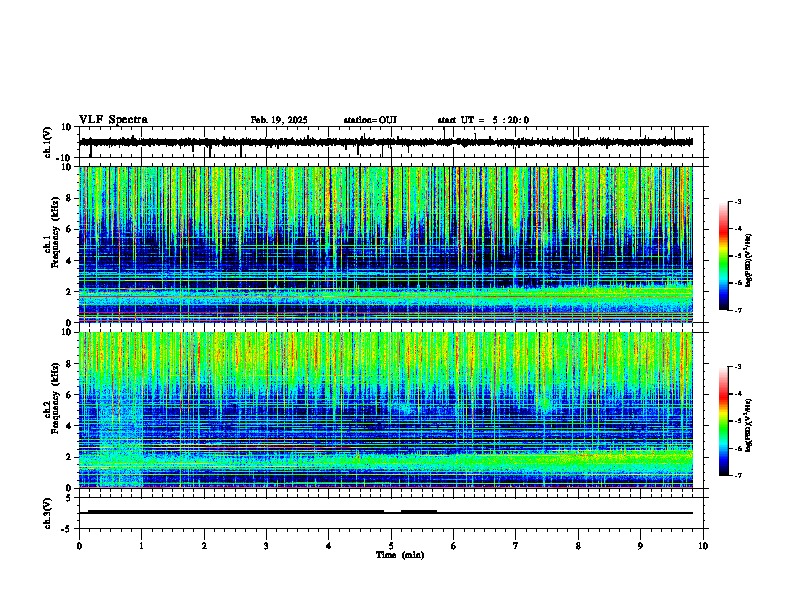Click the ch.2 color bar log(PSD) label
Image resolution: width=792 pixels, height=612 pixels.
pyautogui.click(x=749, y=426)
